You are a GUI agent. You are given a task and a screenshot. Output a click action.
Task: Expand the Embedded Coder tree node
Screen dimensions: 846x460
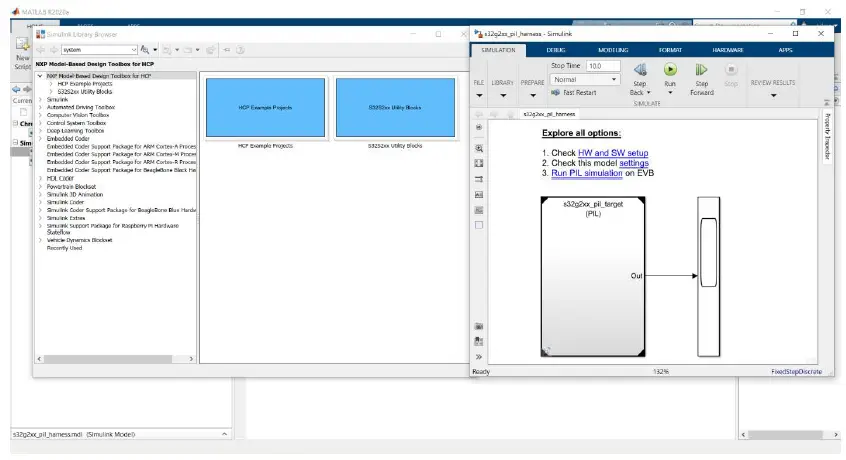click(40, 139)
